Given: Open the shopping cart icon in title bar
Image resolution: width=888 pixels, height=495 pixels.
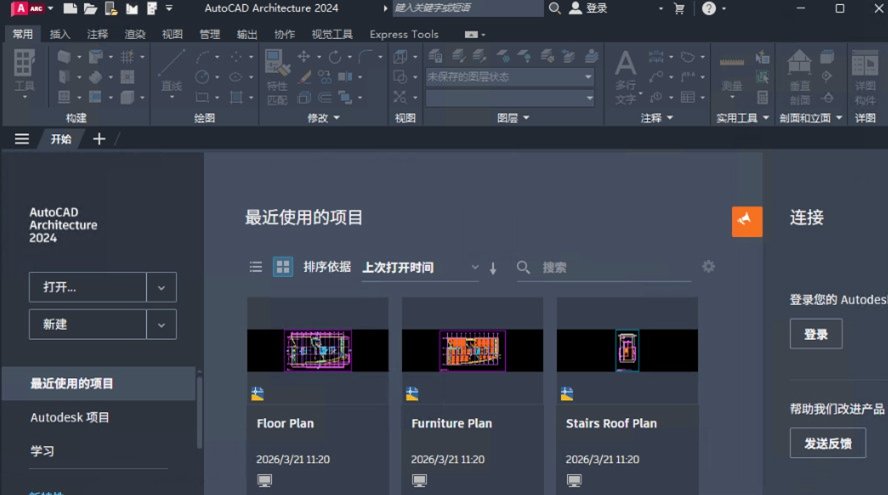Looking at the screenshot, I should click(x=679, y=8).
